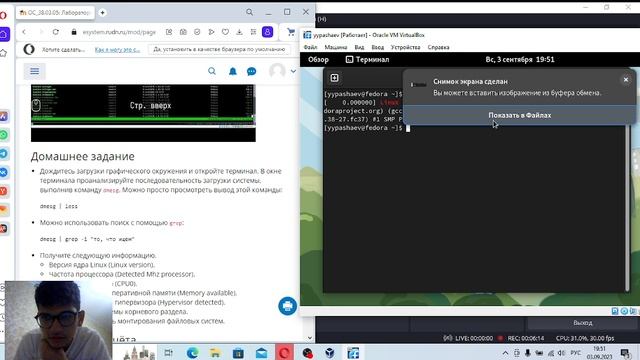Open WhatsApp in the Opera sidebar

pos(4,135)
